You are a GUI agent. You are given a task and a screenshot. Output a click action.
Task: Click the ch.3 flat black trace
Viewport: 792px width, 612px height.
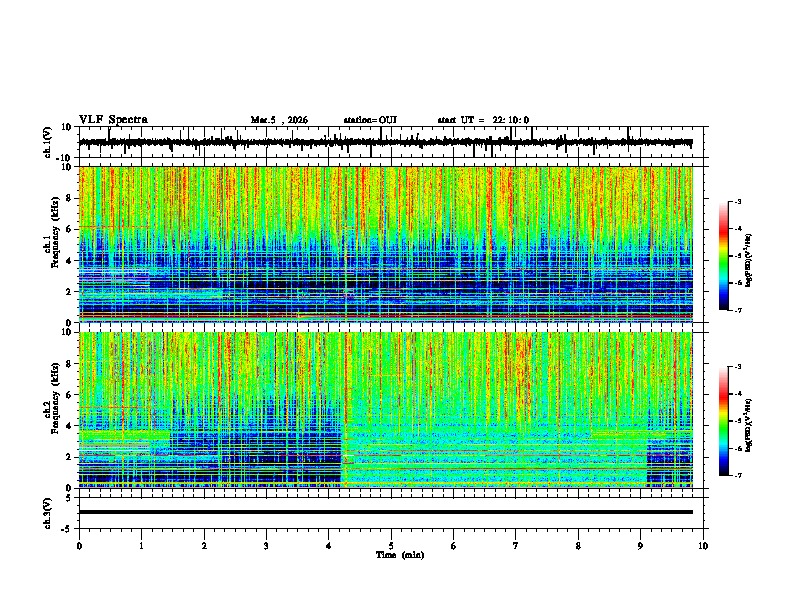click(x=386, y=512)
